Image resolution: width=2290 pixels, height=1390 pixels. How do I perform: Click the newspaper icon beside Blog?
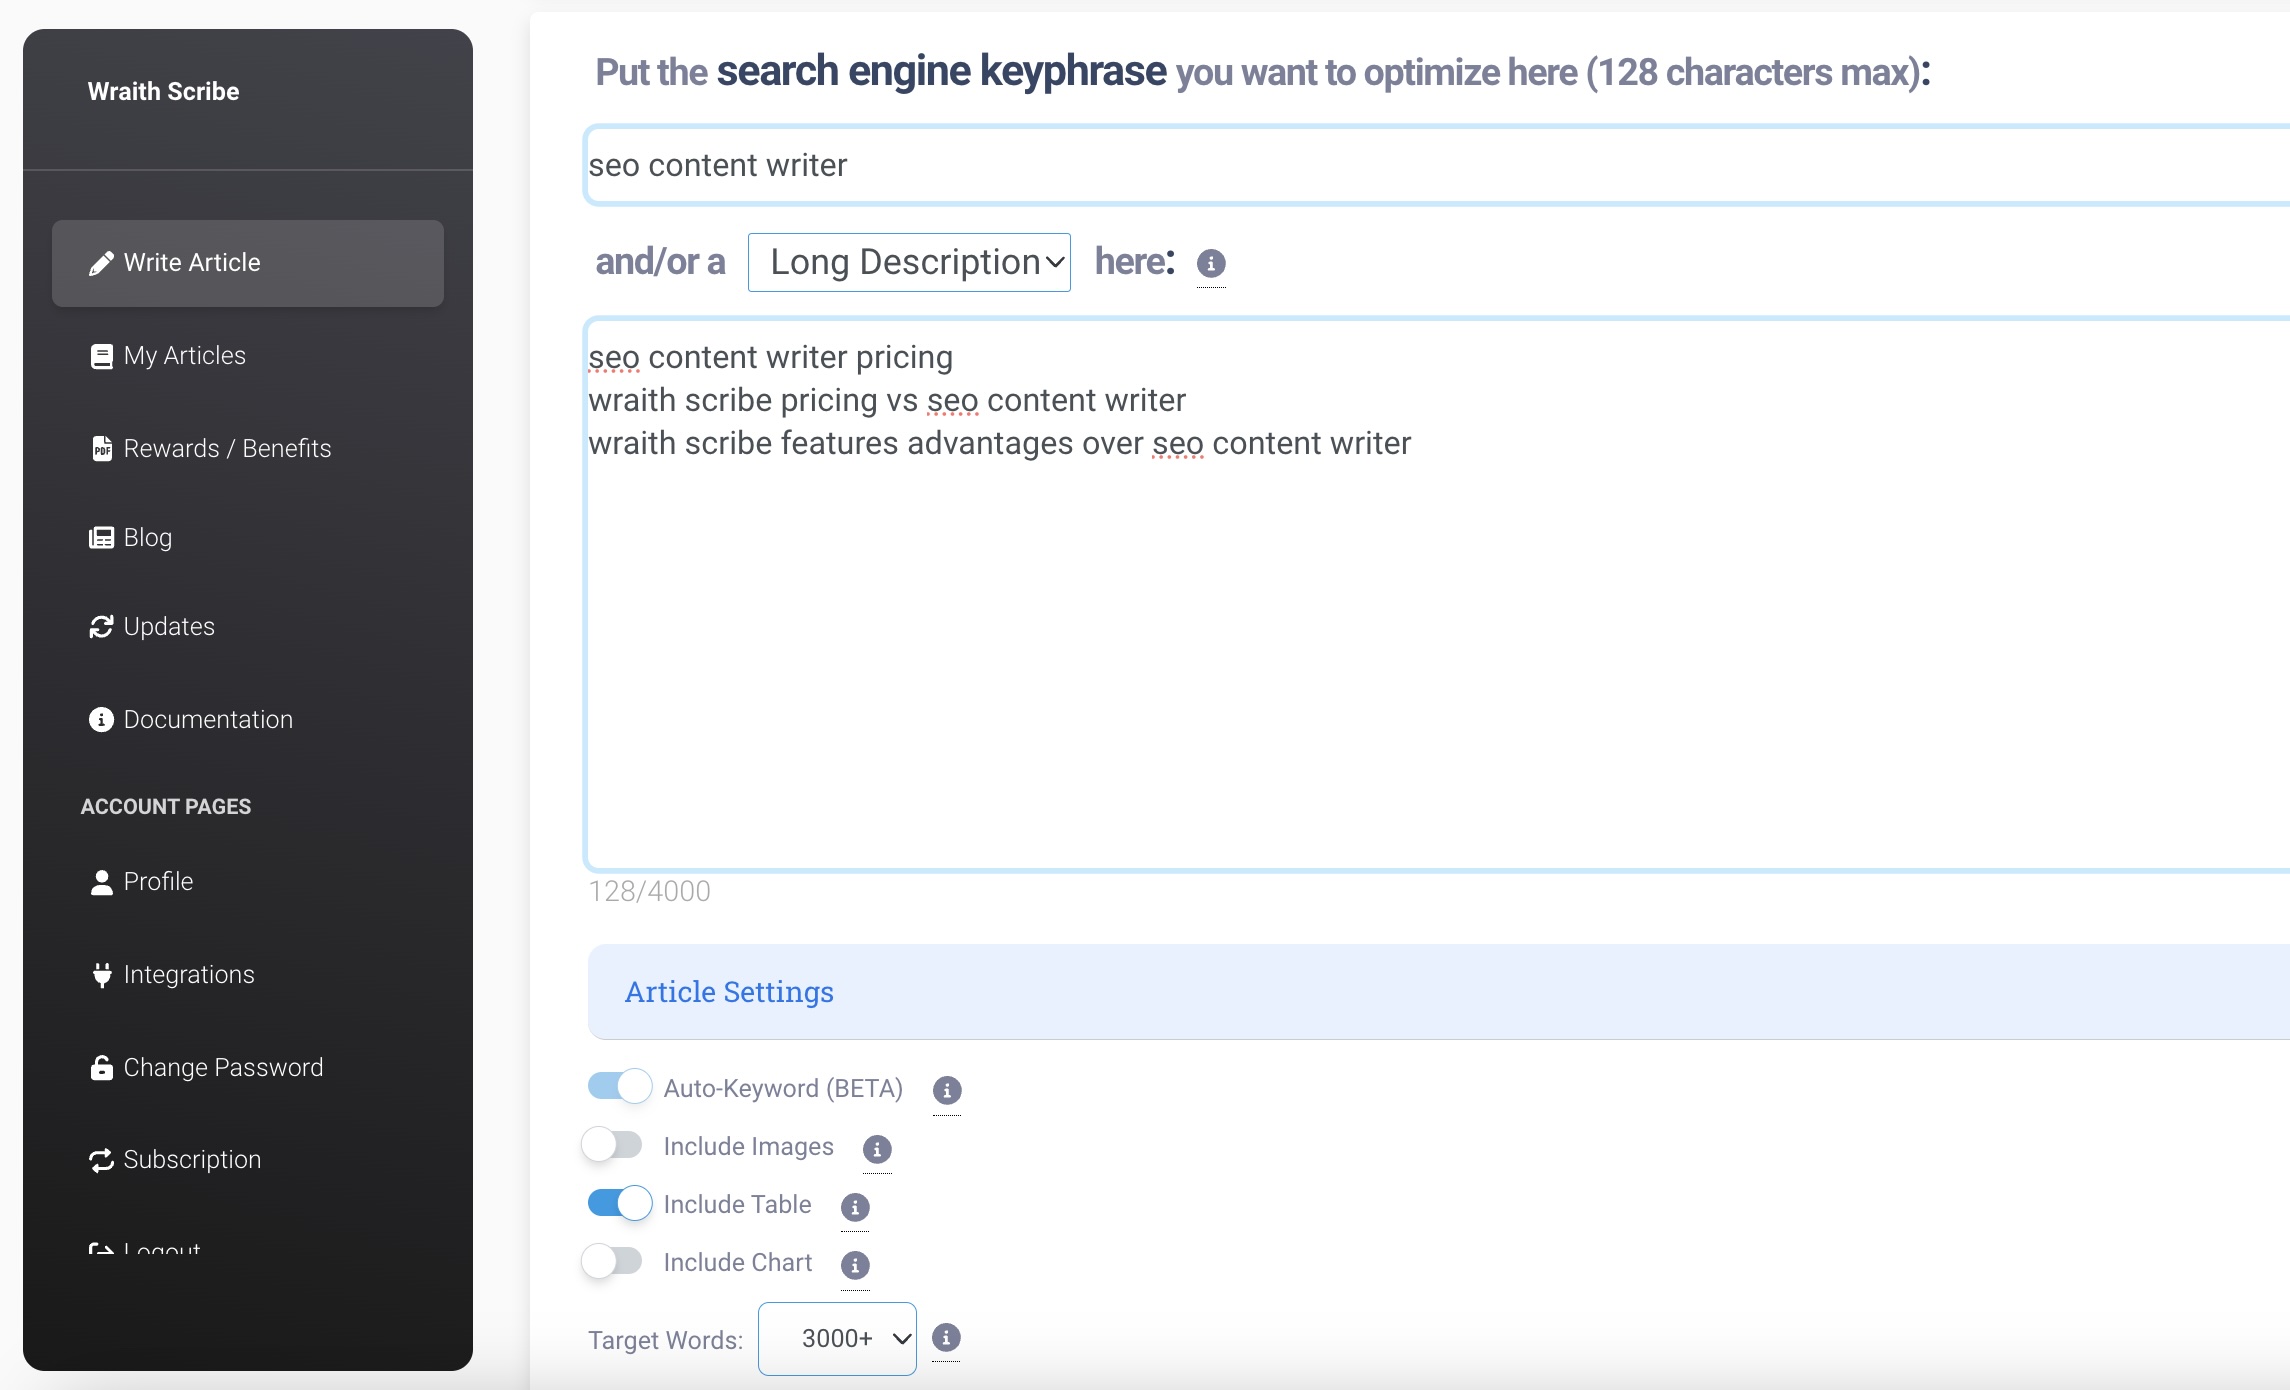point(101,538)
